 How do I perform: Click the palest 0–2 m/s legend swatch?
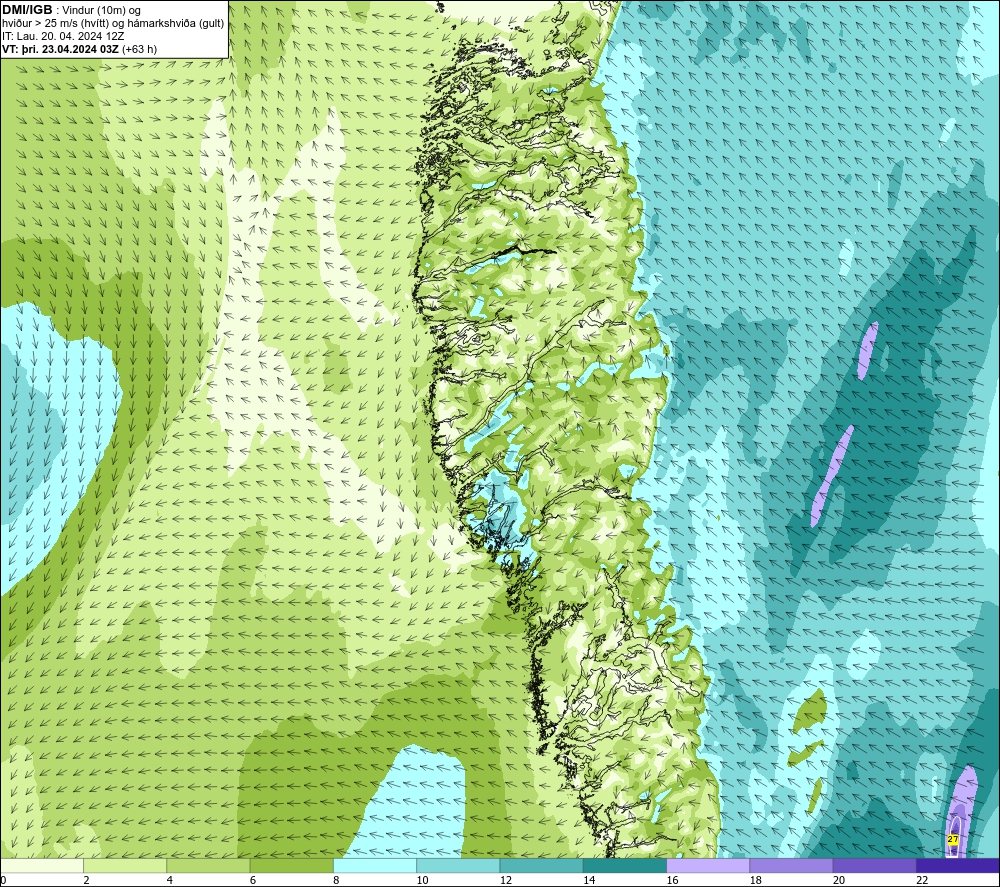pyautogui.click(x=42, y=865)
